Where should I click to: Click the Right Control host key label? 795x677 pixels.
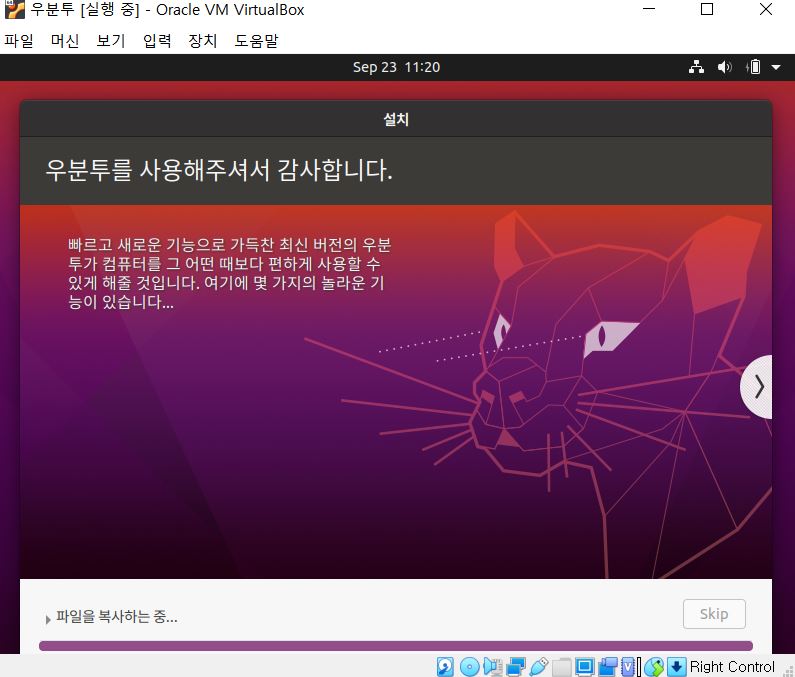[x=732, y=666]
